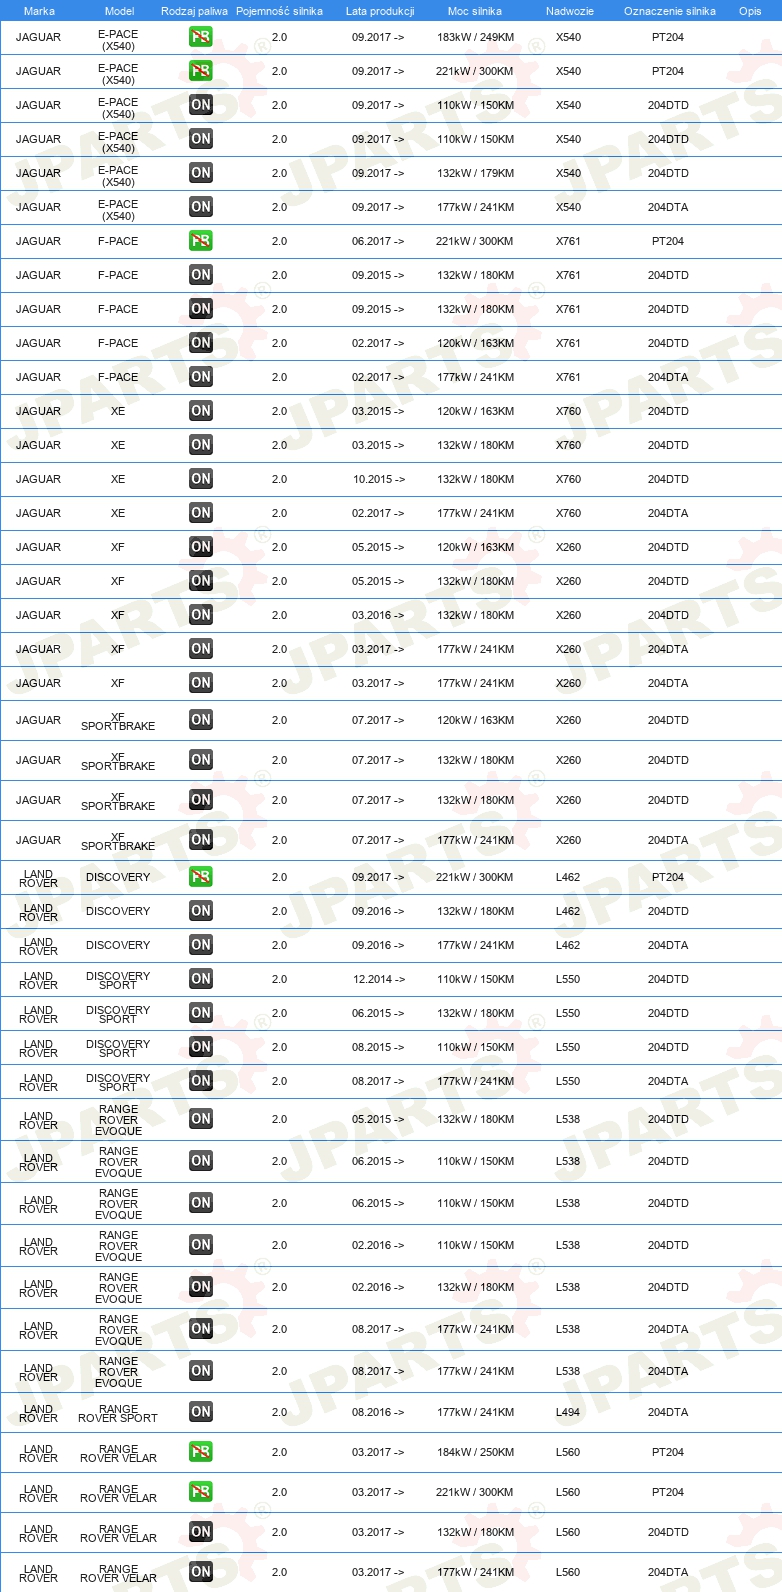Click the Marka column header
The height and width of the screenshot is (1592, 782).
pyautogui.click(x=39, y=11)
